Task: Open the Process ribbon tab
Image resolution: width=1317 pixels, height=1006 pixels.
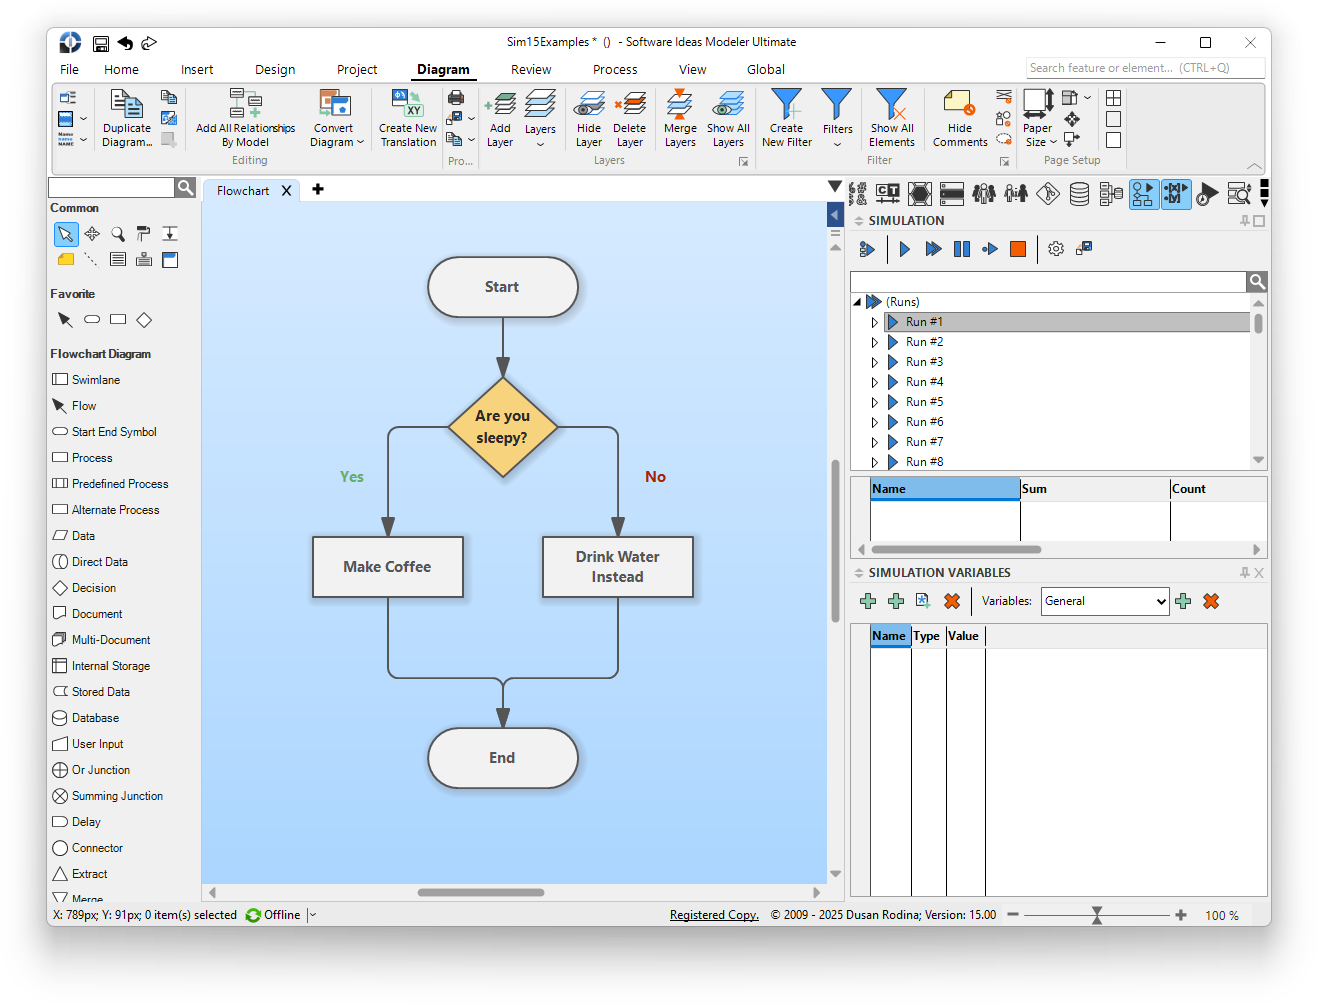Action: [615, 70]
